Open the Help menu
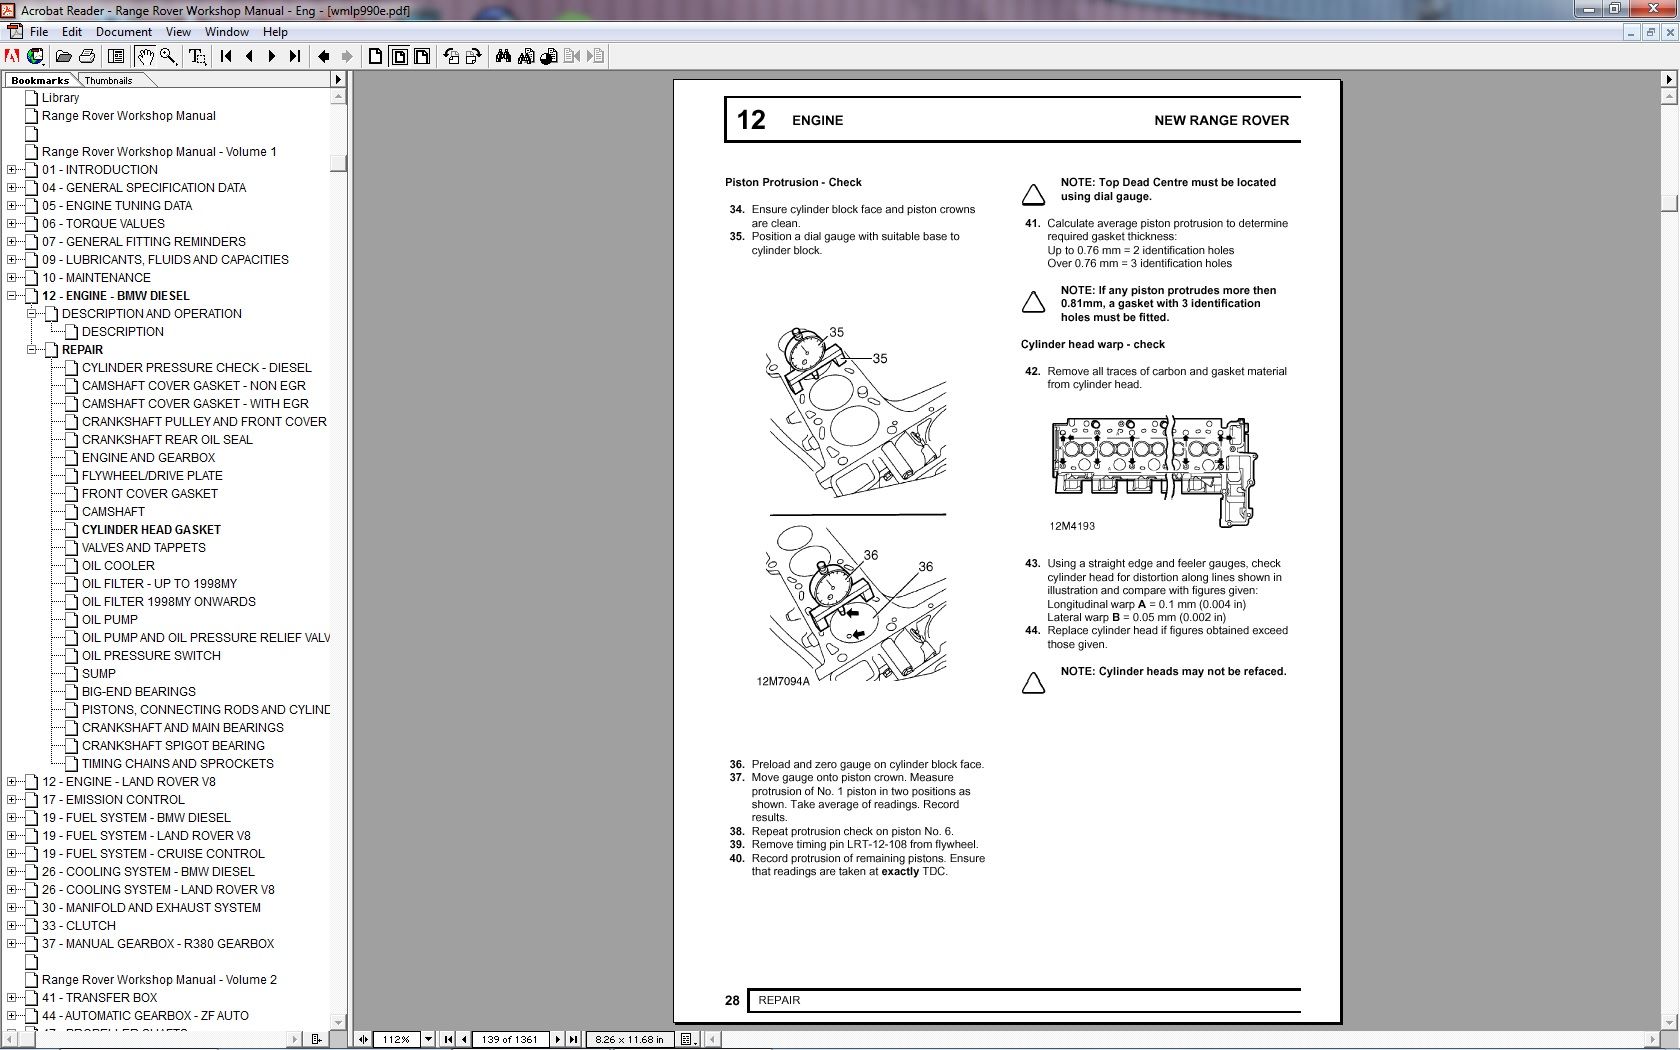The height and width of the screenshot is (1050, 1680). tap(275, 32)
